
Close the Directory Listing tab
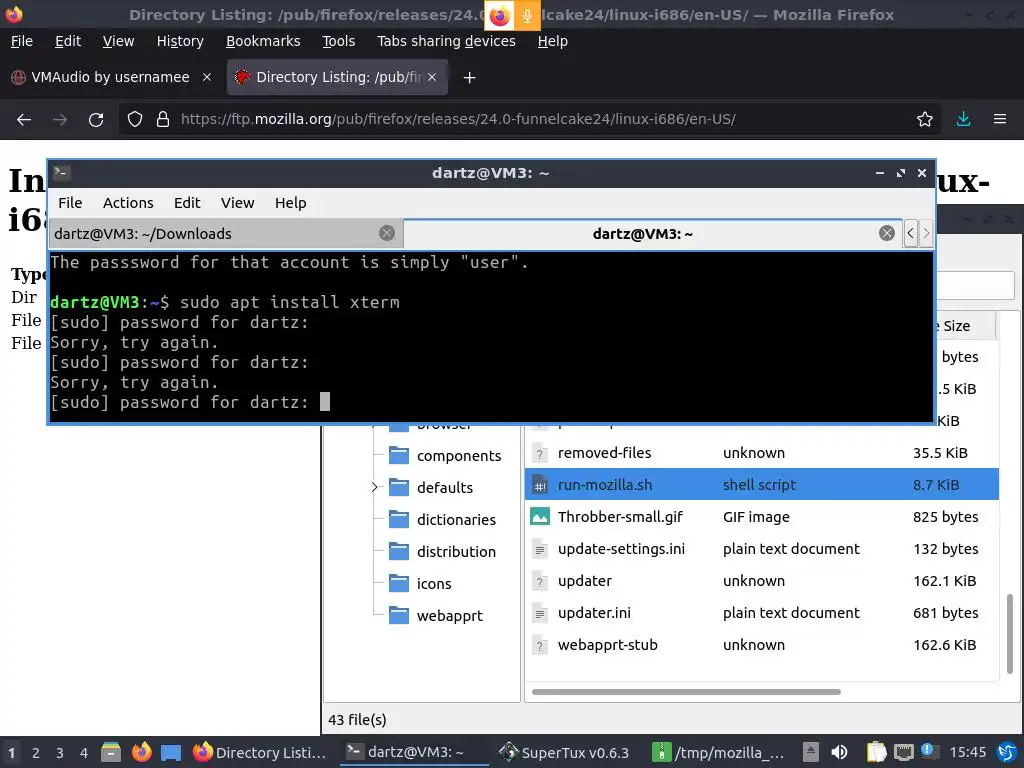coord(432,77)
